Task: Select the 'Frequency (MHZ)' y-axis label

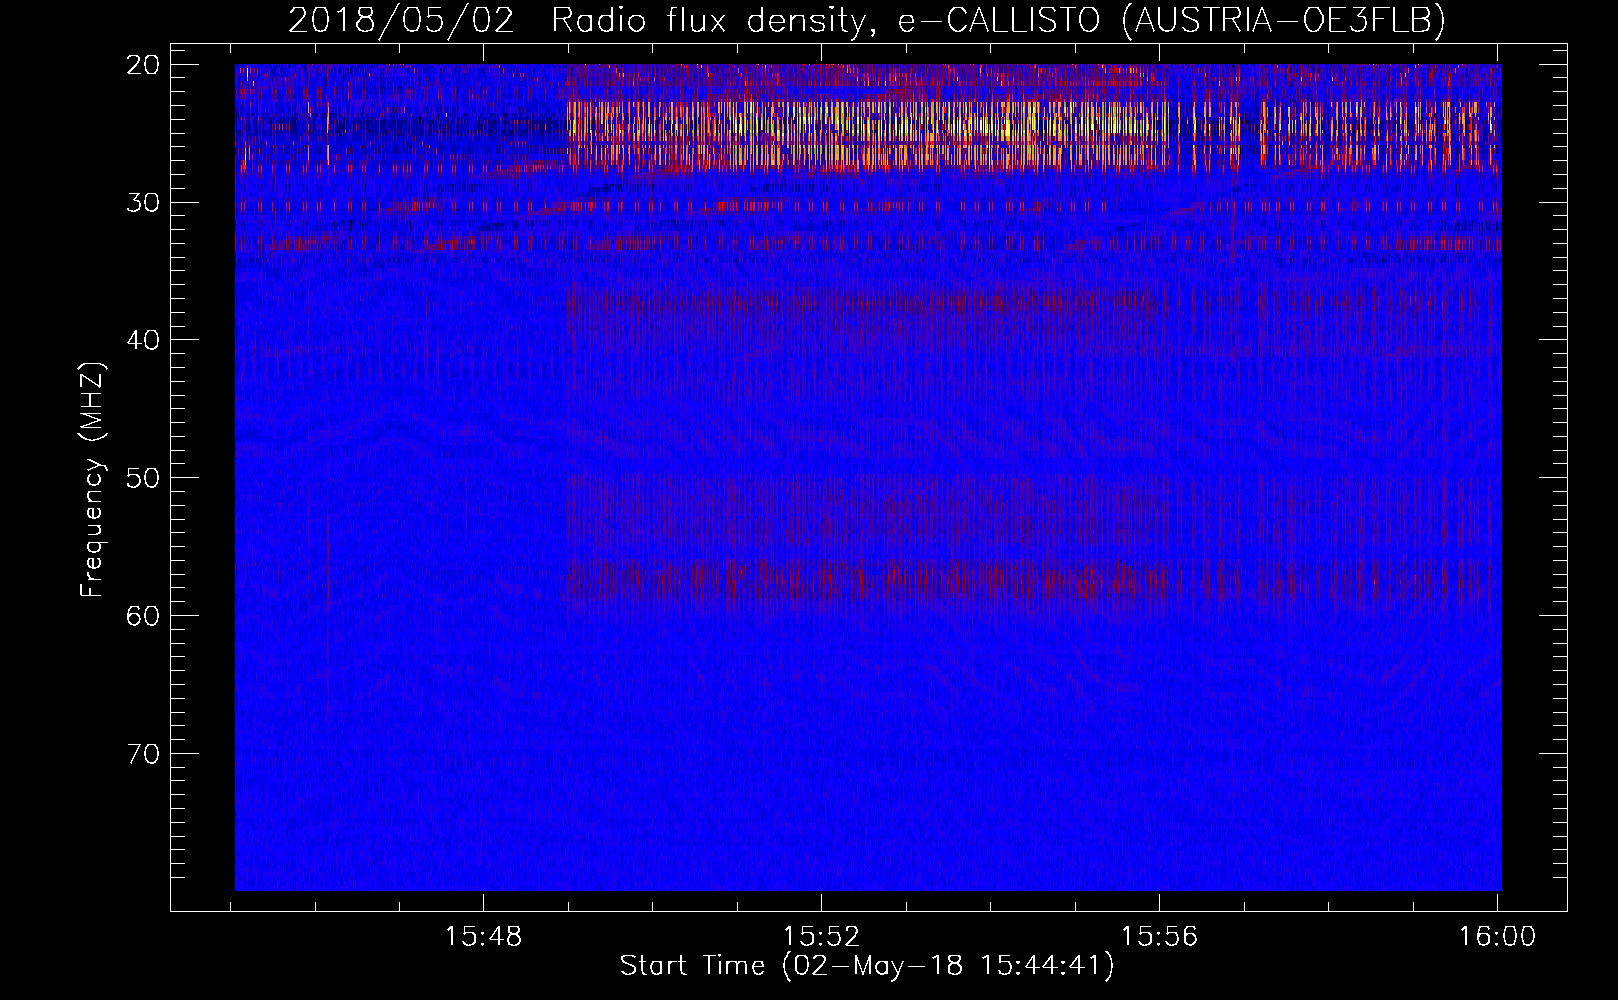Action: [x=92, y=480]
